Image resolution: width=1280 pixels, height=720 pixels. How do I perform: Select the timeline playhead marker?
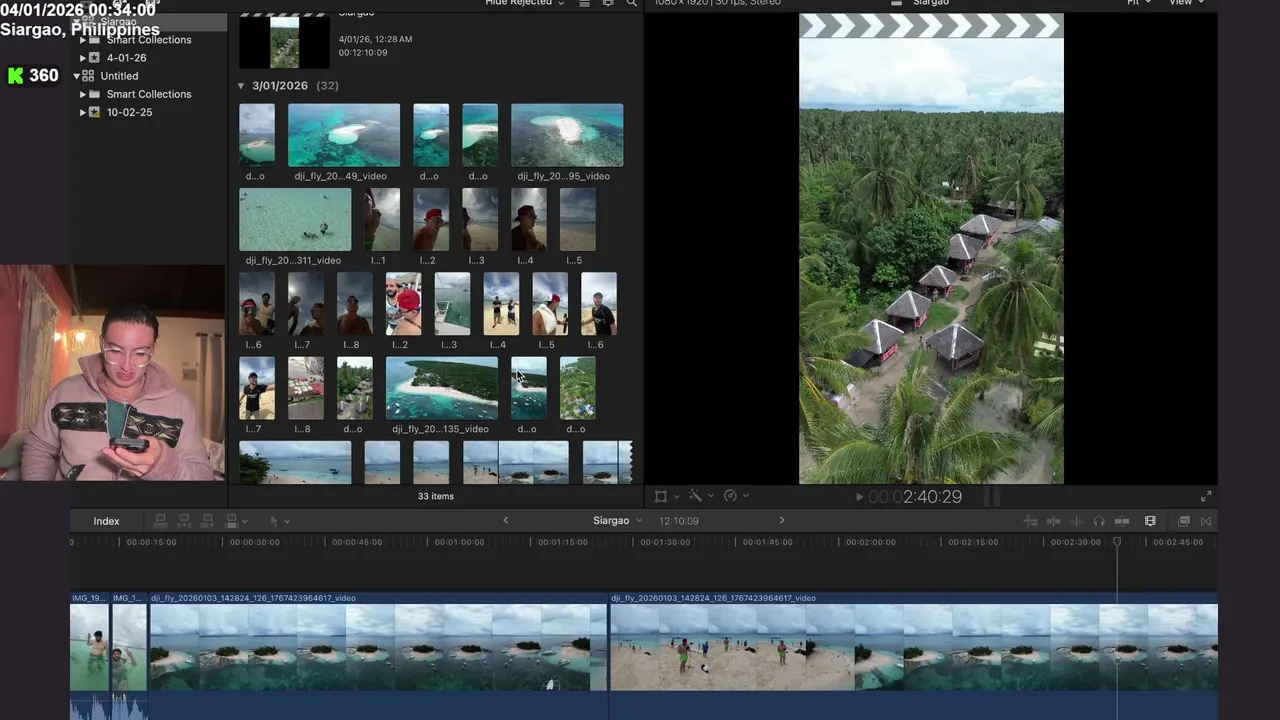click(x=1117, y=542)
